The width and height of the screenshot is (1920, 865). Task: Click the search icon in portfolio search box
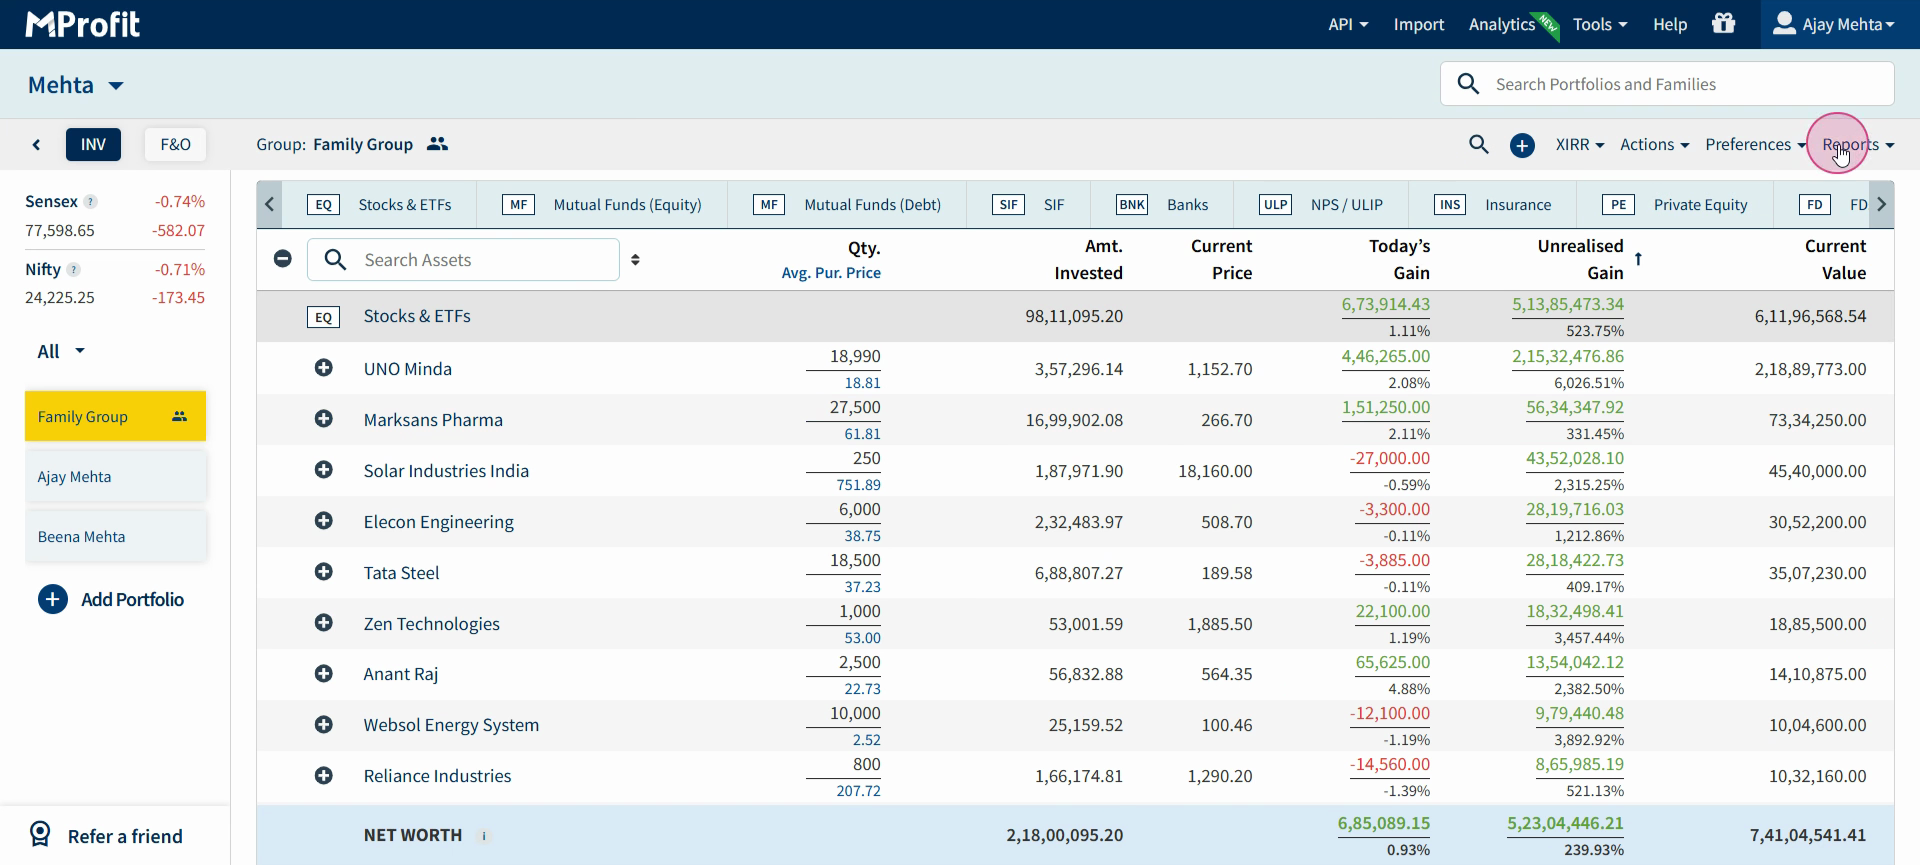tap(1468, 84)
